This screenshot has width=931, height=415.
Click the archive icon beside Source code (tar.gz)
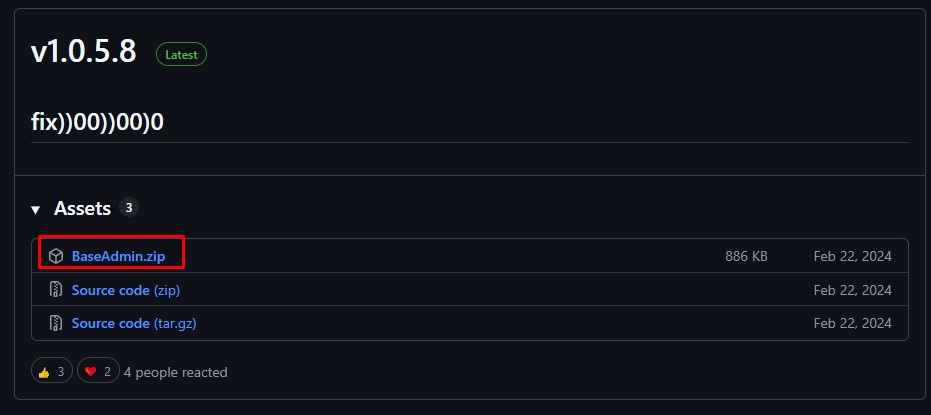pyautogui.click(x=56, y=323)
